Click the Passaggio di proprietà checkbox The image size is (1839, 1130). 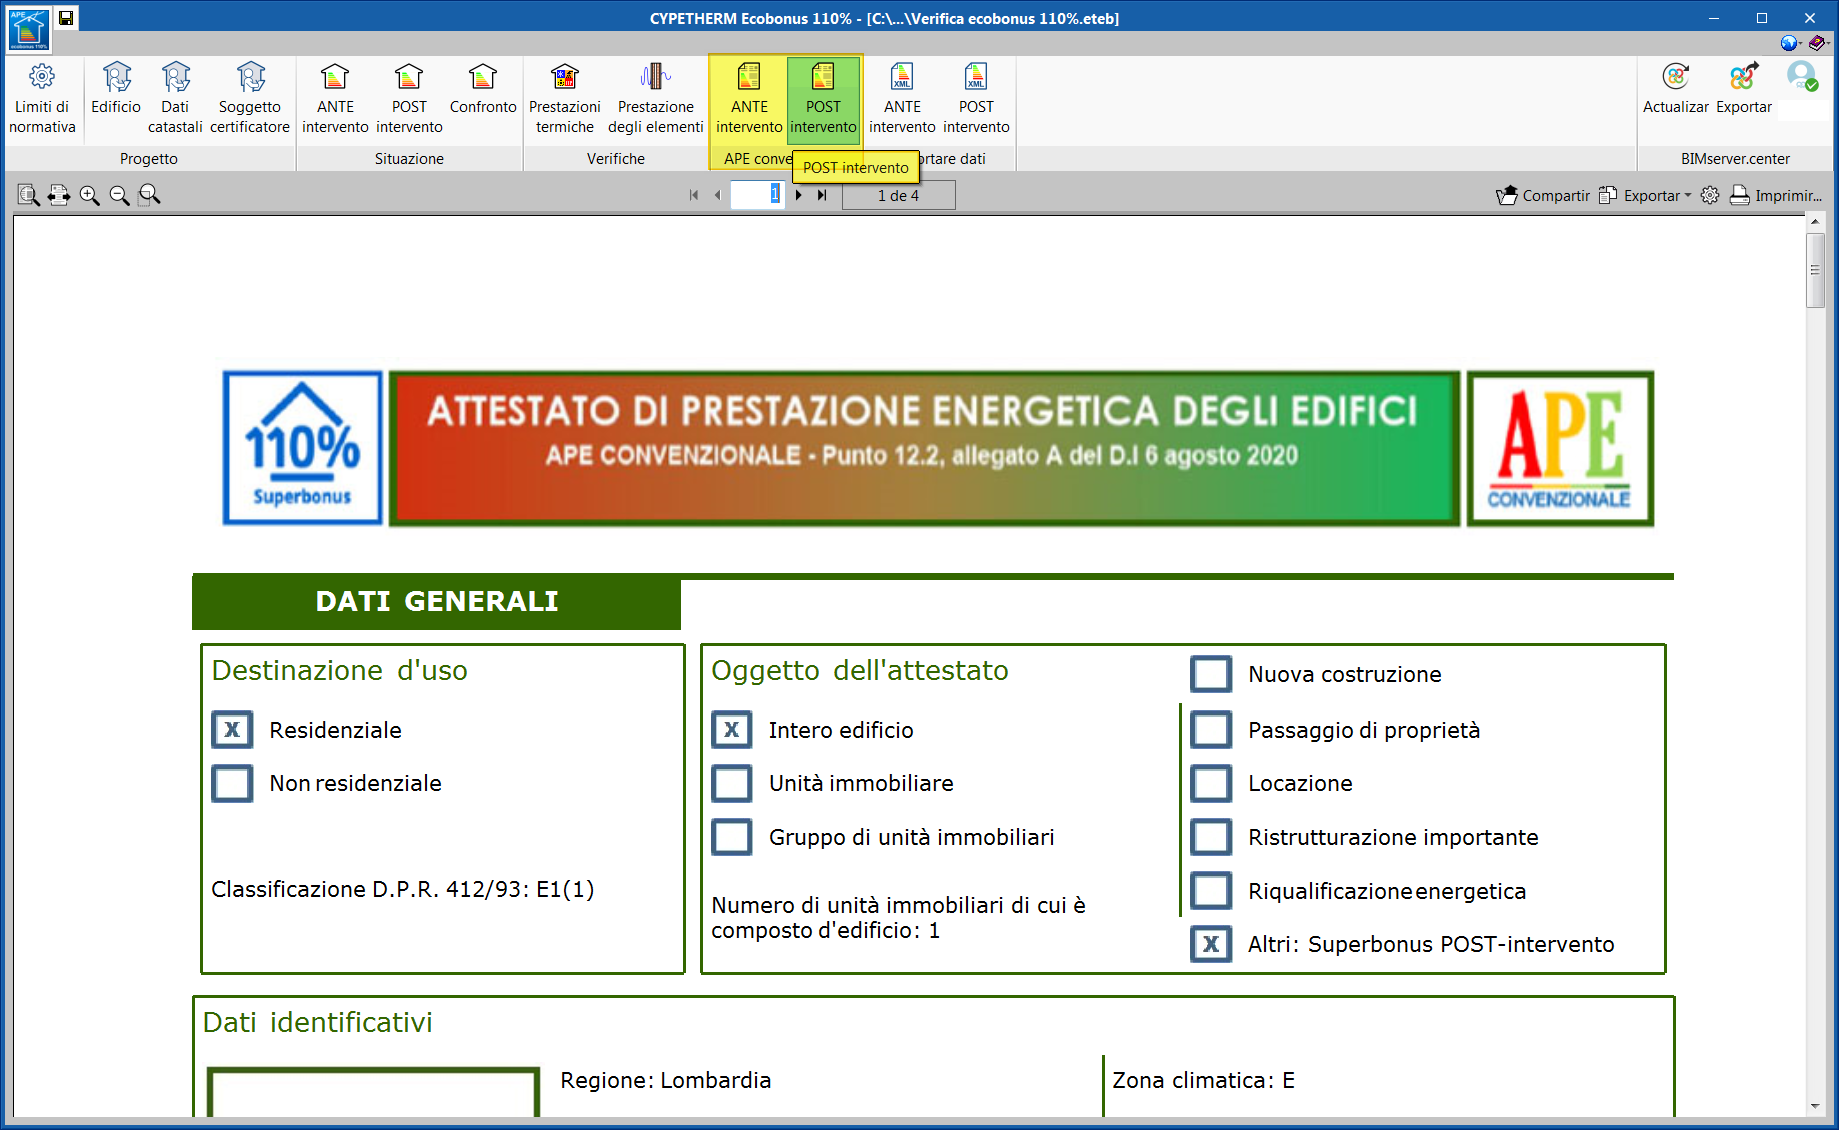pyautogui.click(x=1211, y=730)
